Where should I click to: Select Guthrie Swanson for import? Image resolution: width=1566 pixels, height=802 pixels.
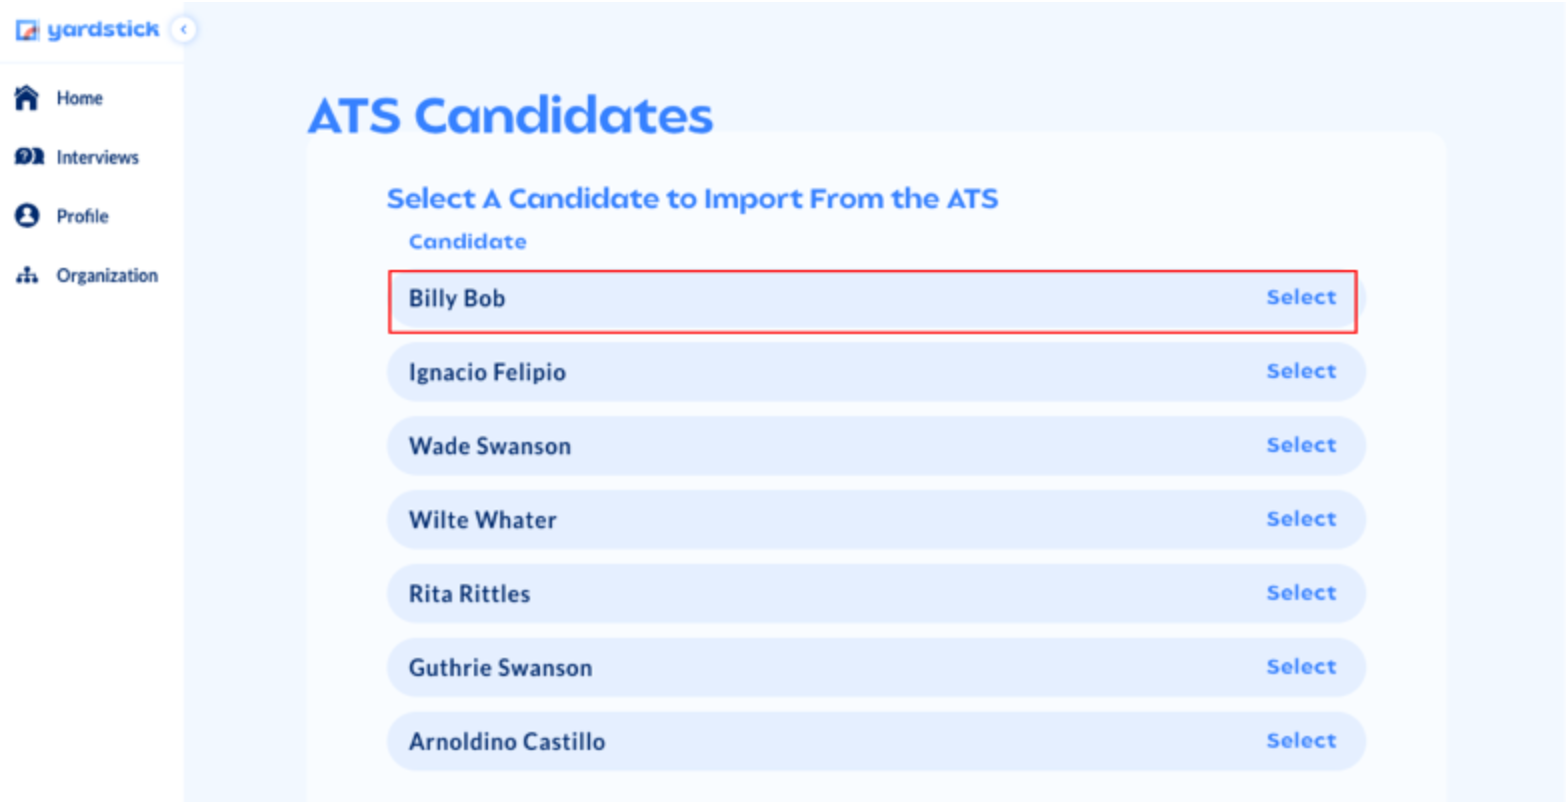[1300, 667]
